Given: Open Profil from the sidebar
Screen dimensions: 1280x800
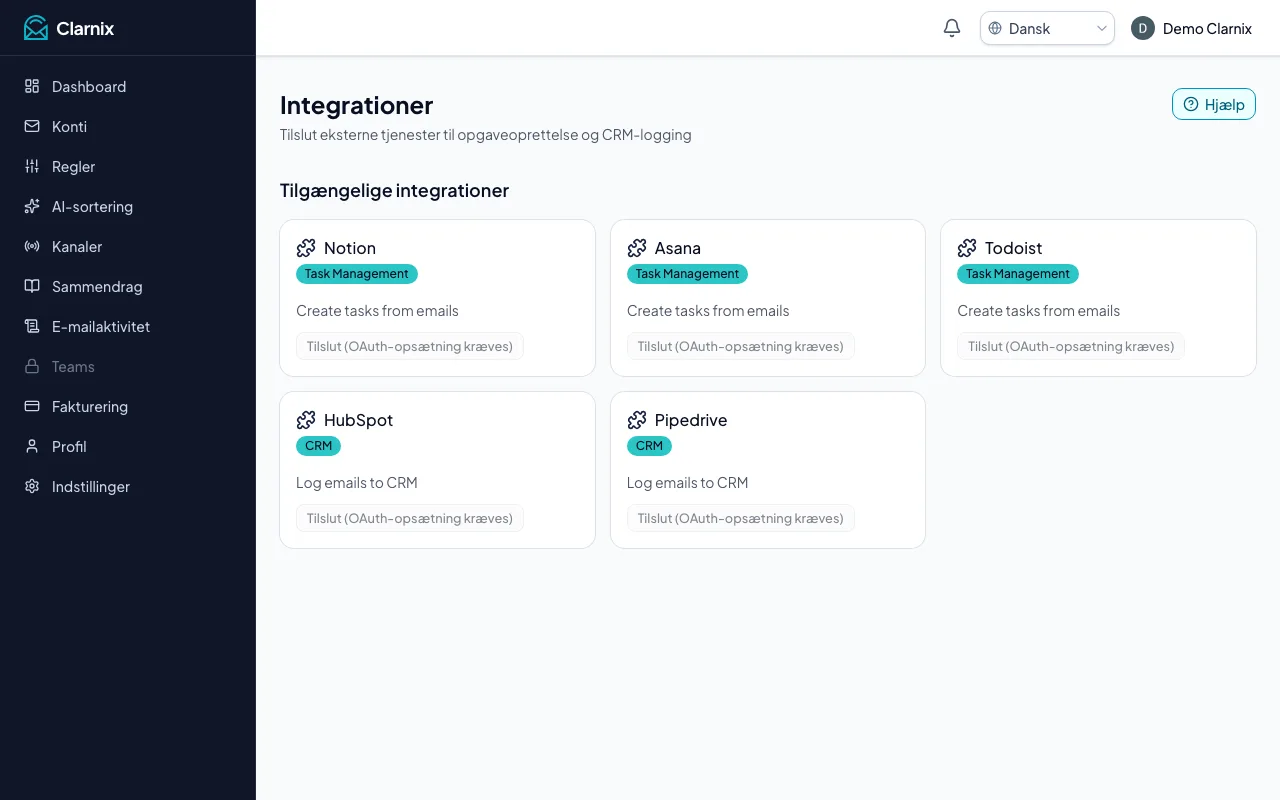Looking at the screenshot, I should click(x=128, y=446).
